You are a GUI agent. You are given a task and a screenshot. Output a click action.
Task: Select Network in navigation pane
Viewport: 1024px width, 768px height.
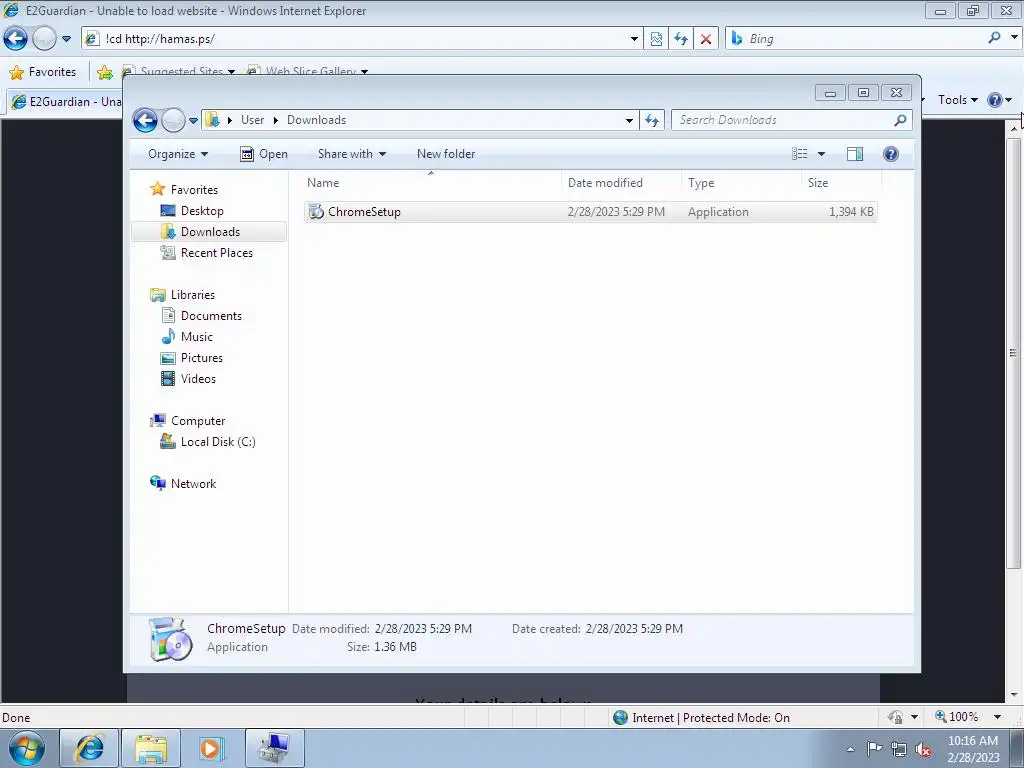pyautogui.click(x=193, y=484)
